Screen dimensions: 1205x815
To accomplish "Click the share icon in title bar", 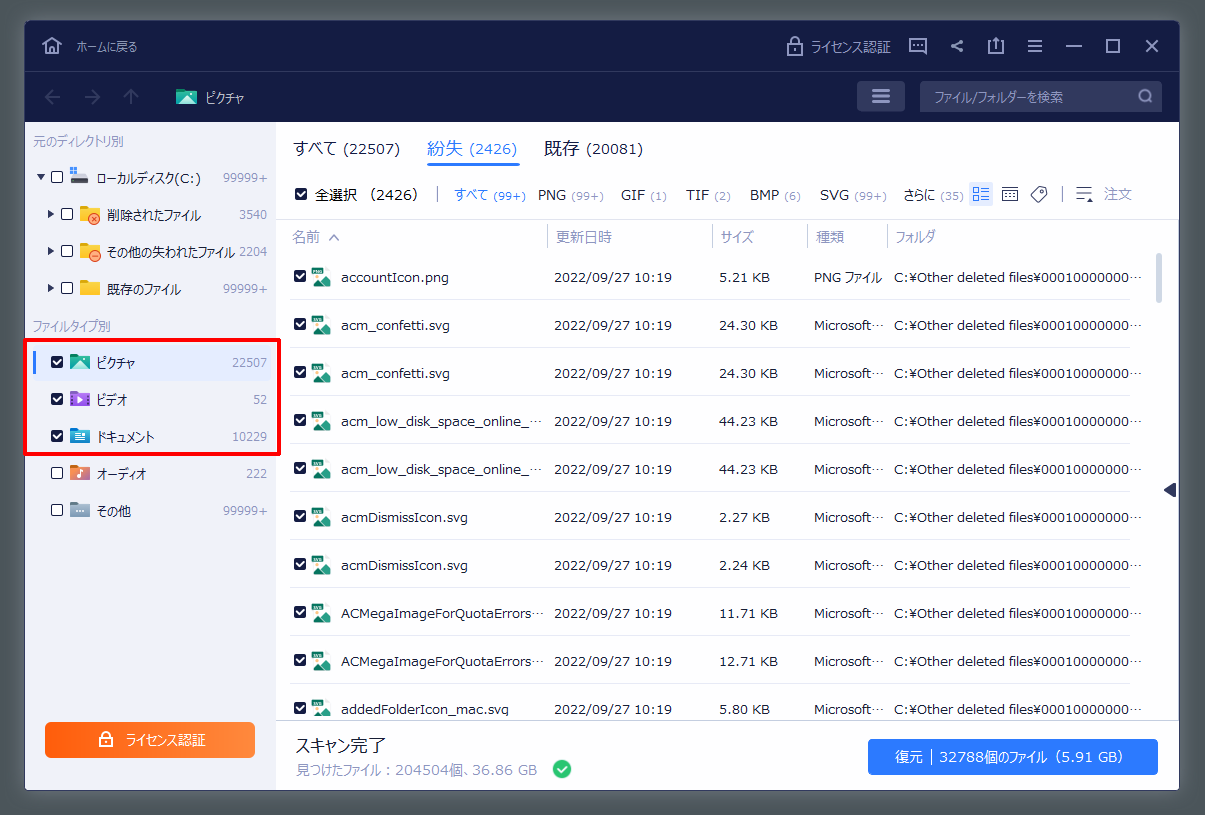I will tap(957, 46).
